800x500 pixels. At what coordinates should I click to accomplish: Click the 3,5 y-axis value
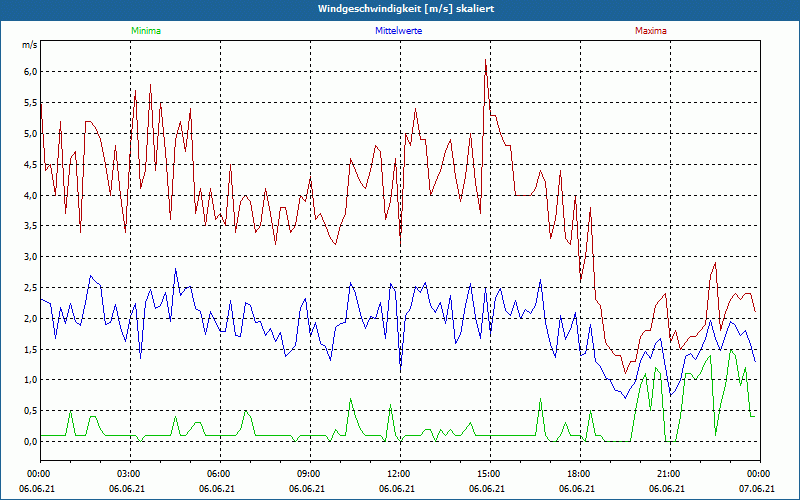coord(31,226)
